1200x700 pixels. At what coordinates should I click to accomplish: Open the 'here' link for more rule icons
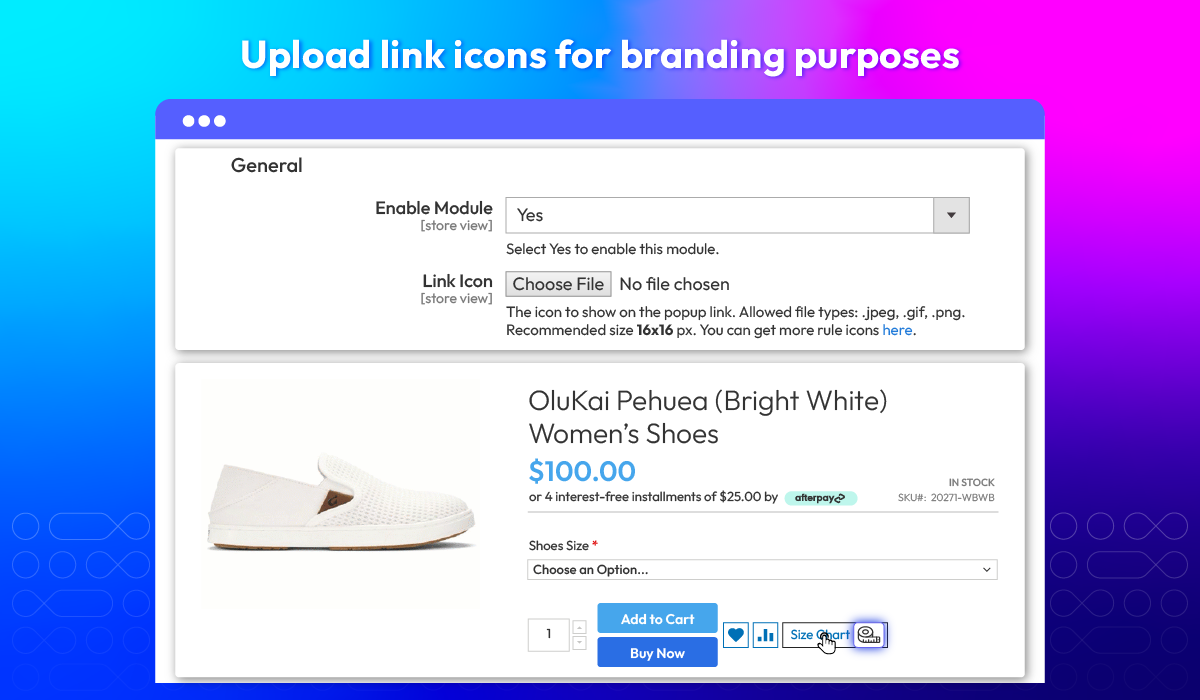point(897,330)
